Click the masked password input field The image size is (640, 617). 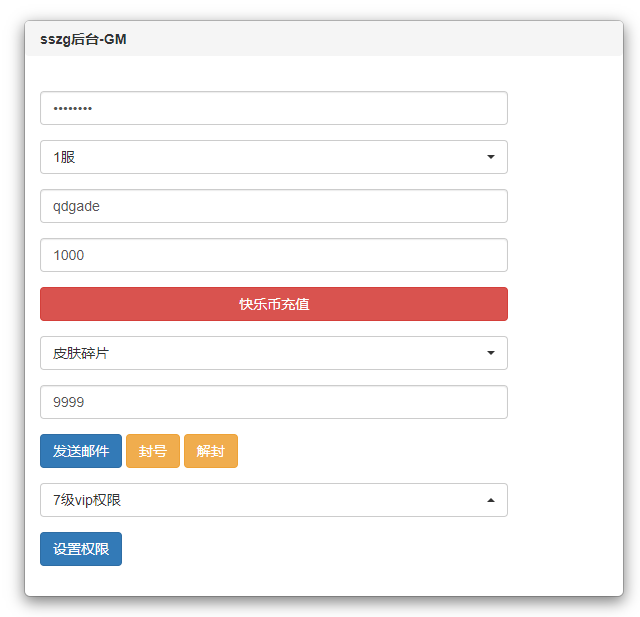pyautogui.click(x=273, y=108)
